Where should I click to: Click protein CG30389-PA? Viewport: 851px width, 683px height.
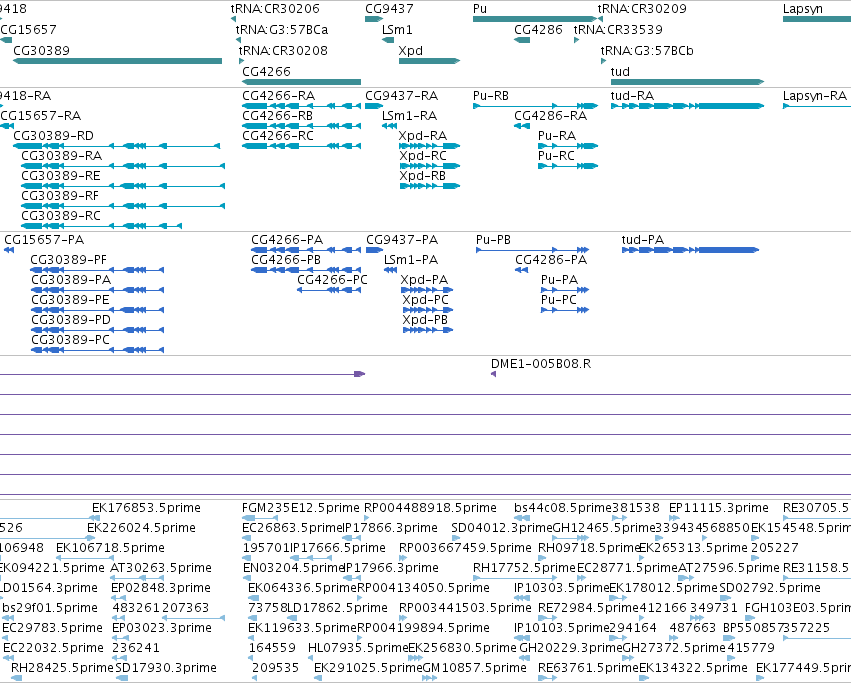(x=71, y=280)
